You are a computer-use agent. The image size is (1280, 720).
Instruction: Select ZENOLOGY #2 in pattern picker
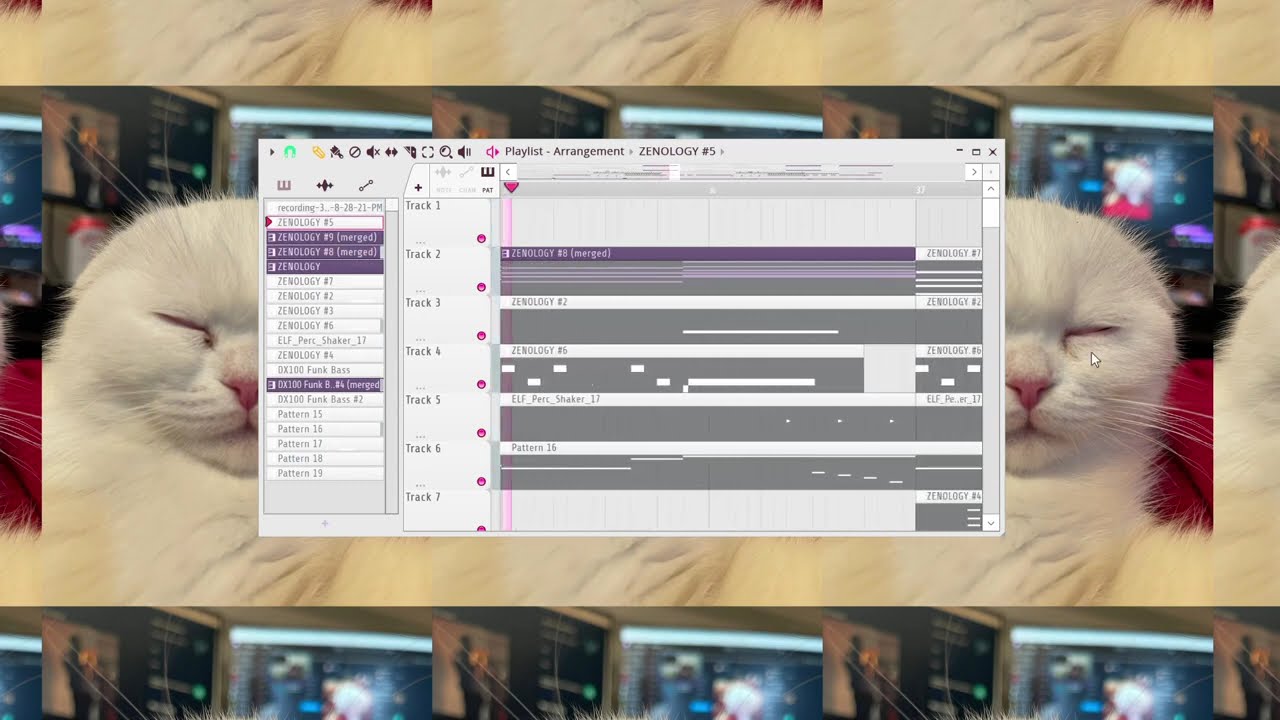[x=324, y=296]
